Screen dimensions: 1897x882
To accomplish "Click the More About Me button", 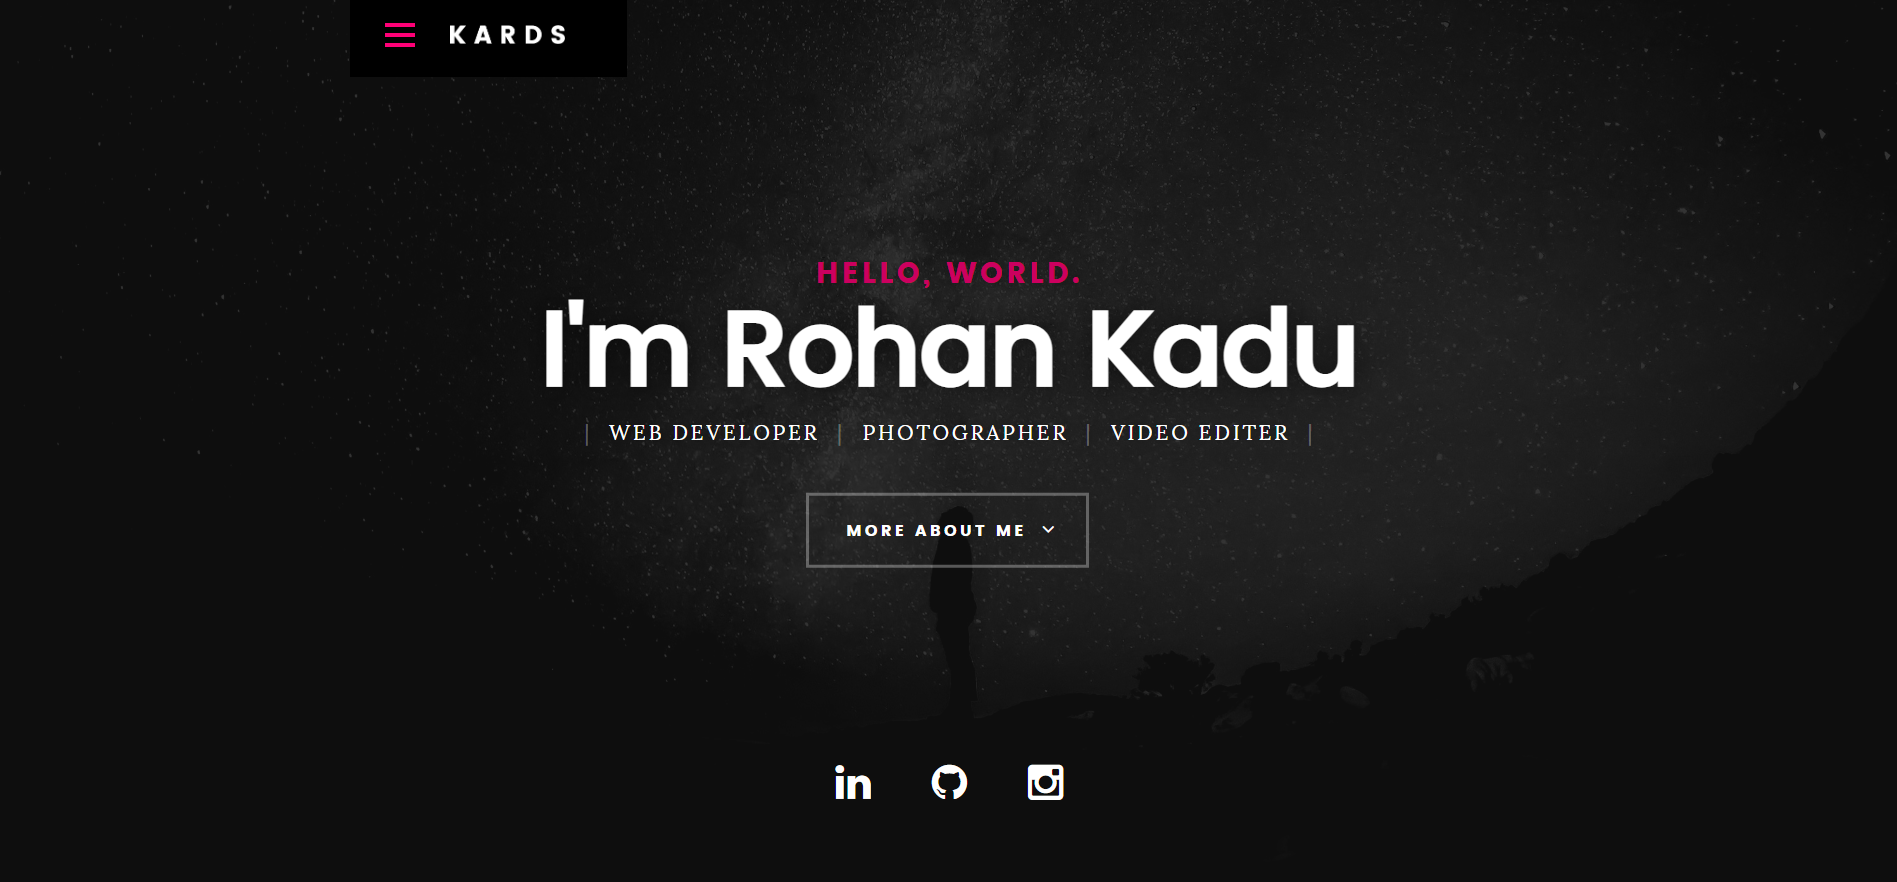I will [947, 530].
